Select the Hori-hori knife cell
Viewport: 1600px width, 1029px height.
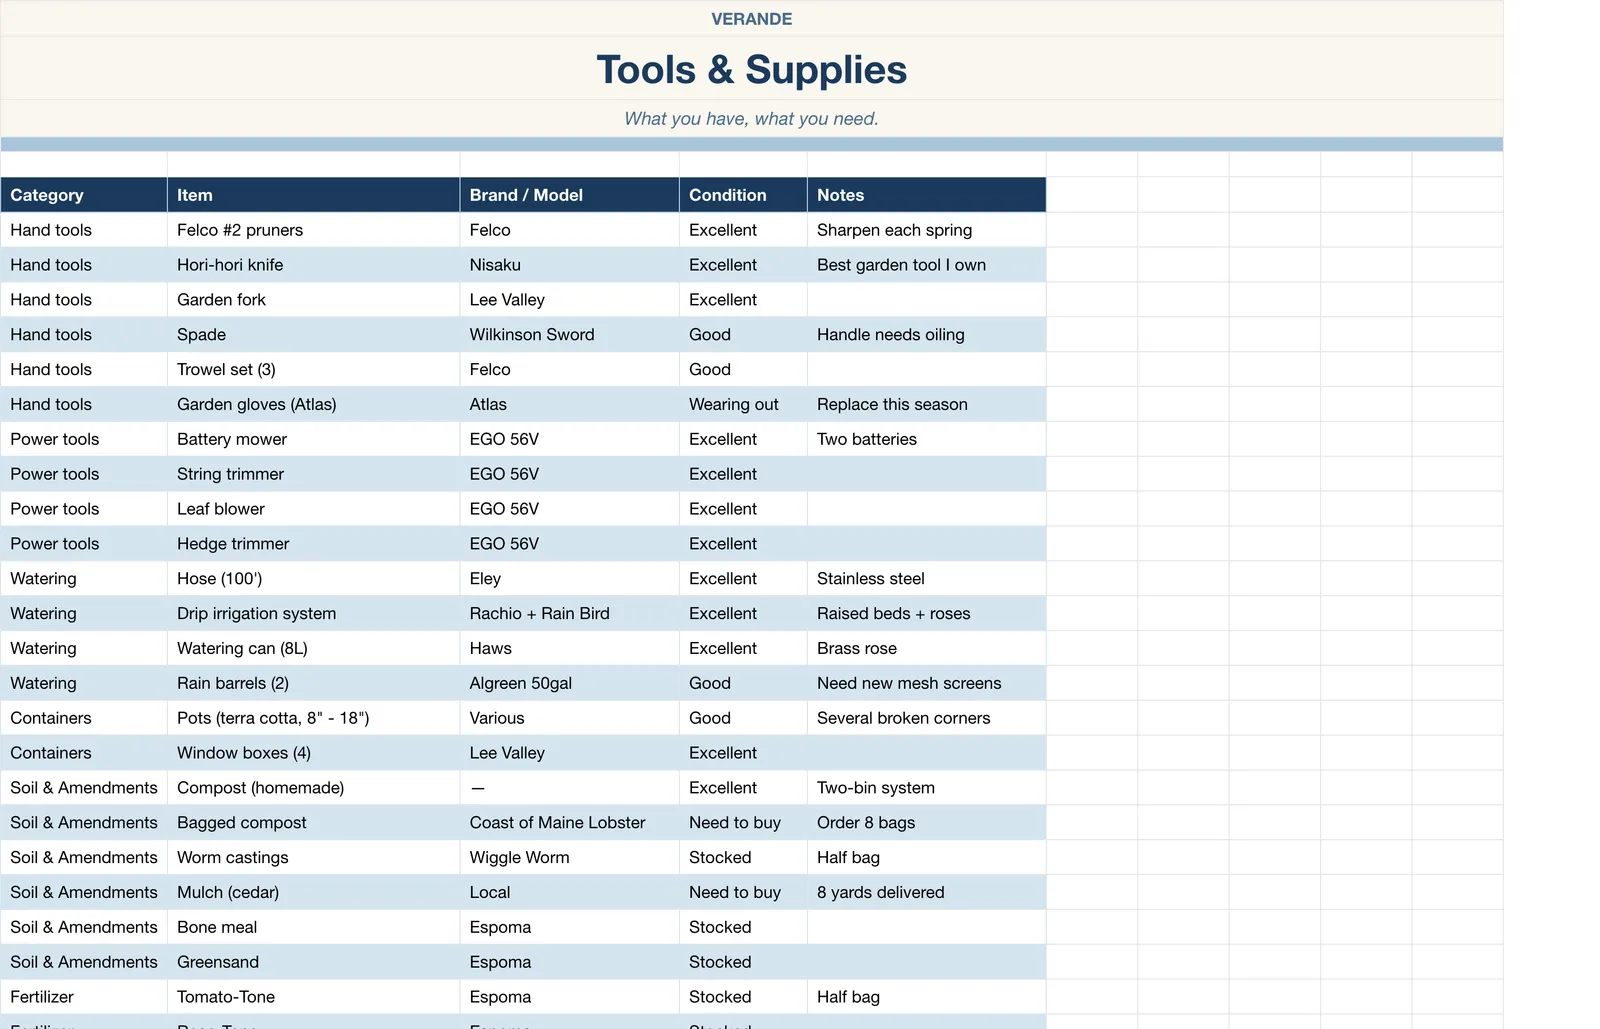313,265
